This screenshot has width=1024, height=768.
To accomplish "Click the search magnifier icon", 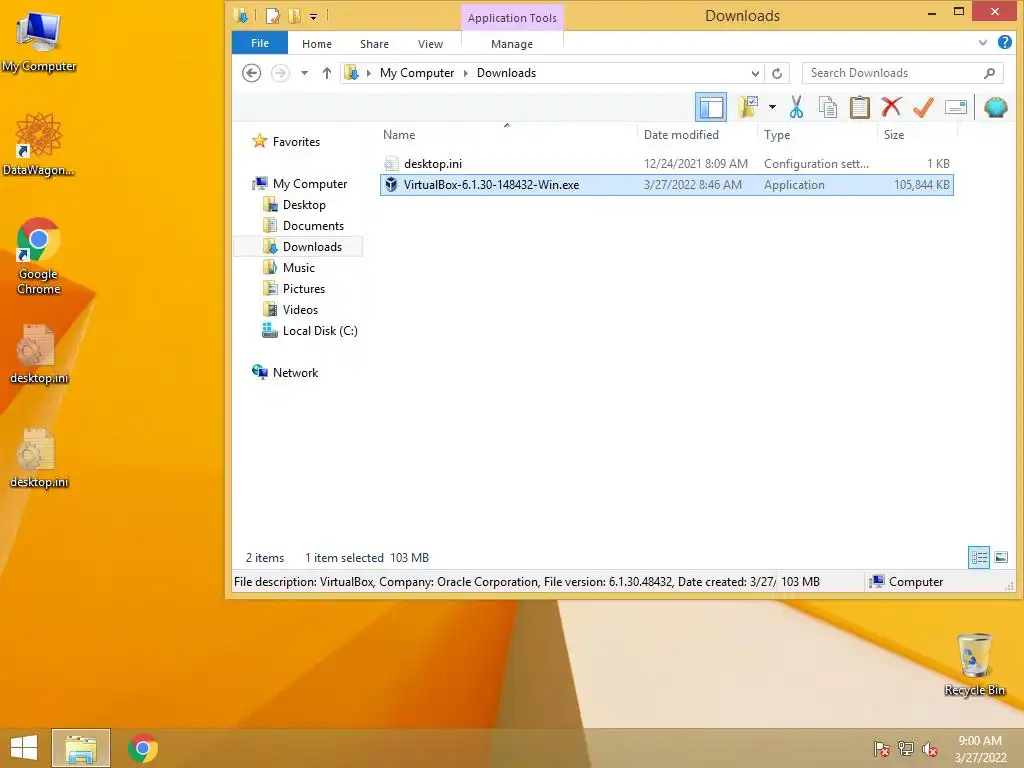I will 989,73.
